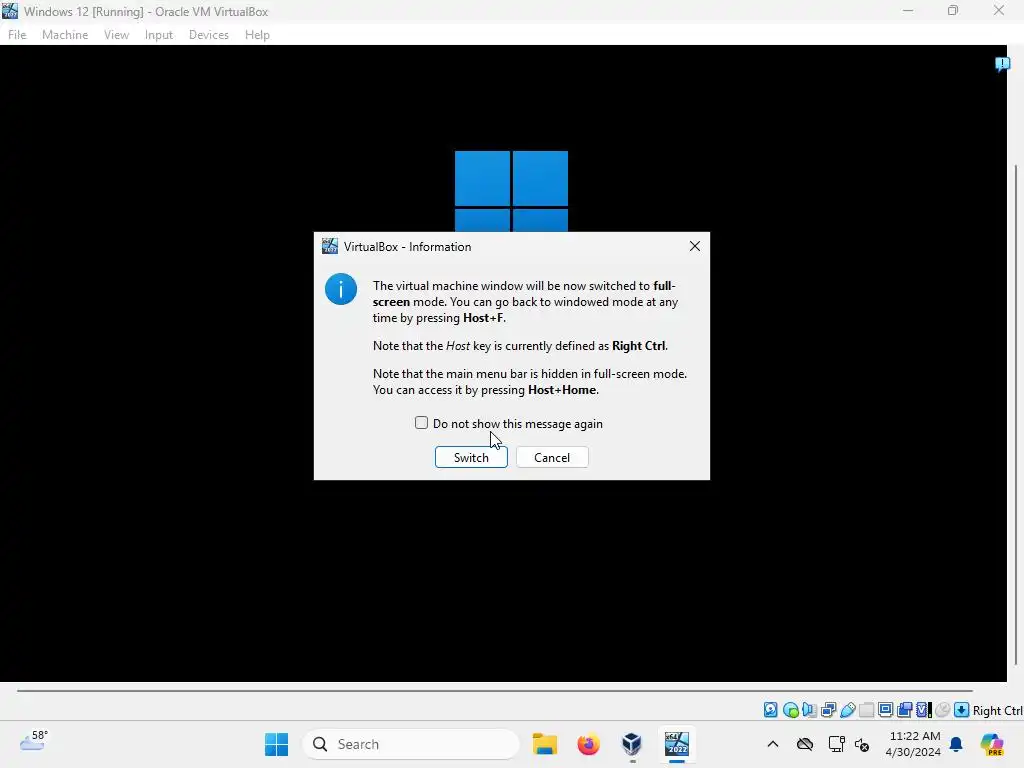Open the VirtualBox notification center icon

[1002, 64]
